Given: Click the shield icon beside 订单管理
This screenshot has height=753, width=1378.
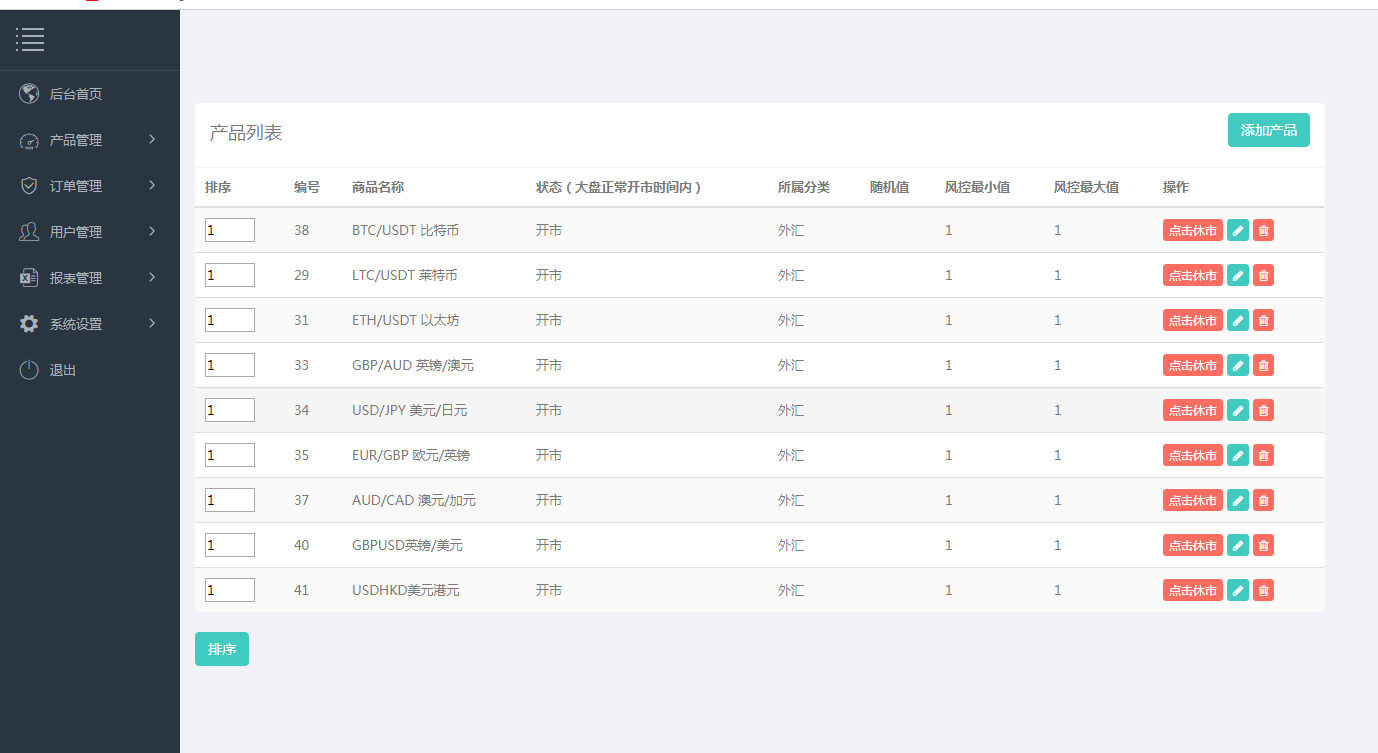Looking at the screenshot, I should (x=29, y=186).
